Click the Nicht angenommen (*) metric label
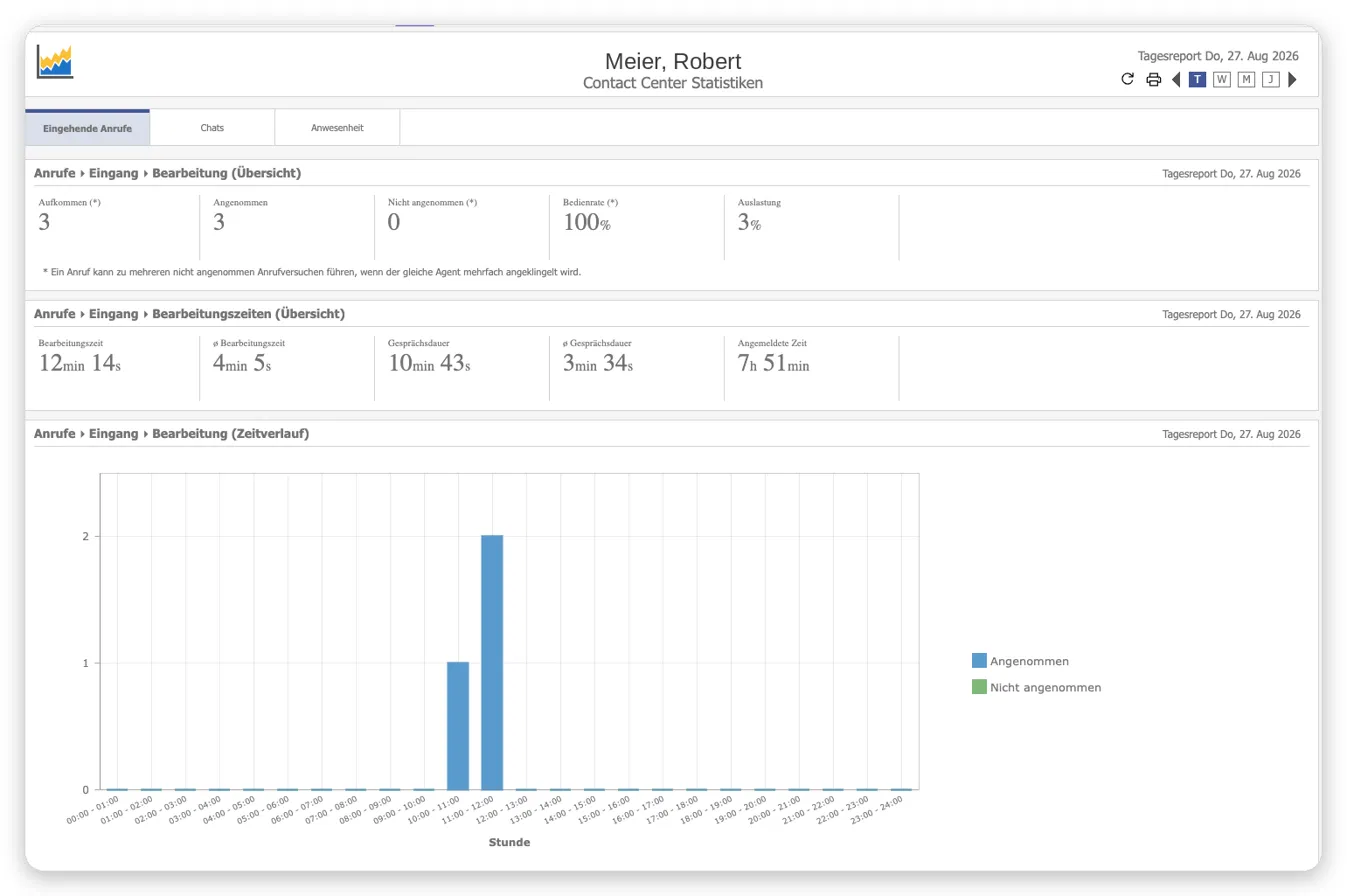The width and height of the screenshot is (1347, 896). [432, 202]
